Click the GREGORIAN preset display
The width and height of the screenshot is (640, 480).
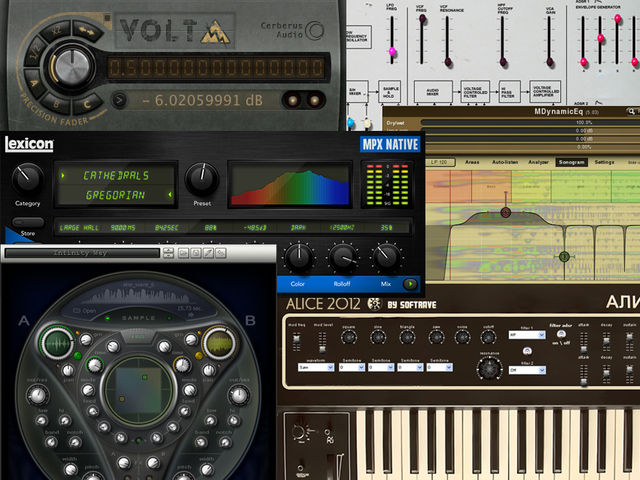pyautogui.click(x=116, y=195)
